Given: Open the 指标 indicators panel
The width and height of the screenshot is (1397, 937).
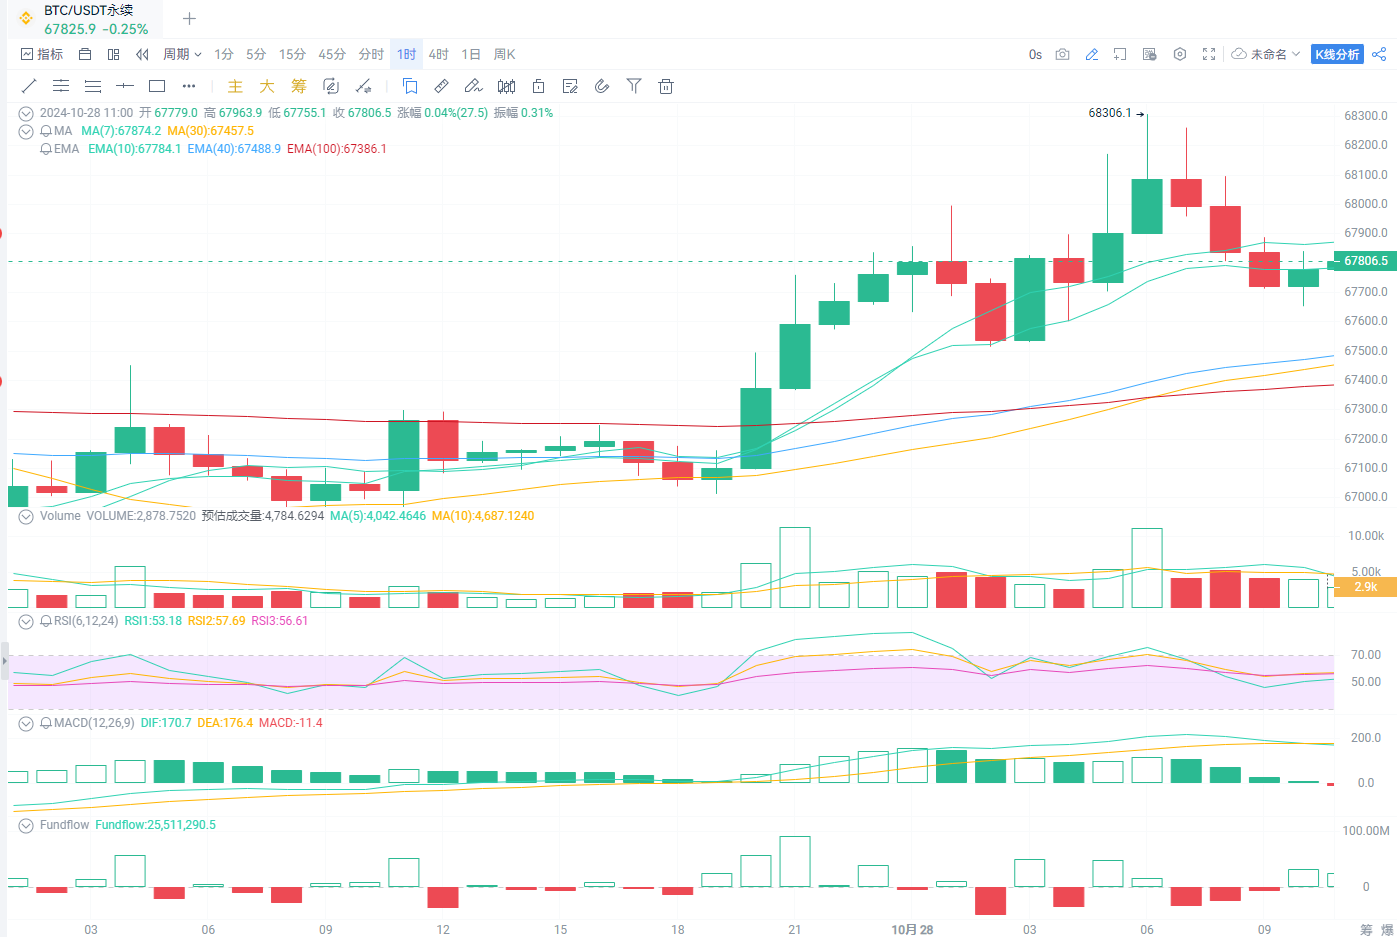Looking at the screenshot, I should (x=41, y=54).
